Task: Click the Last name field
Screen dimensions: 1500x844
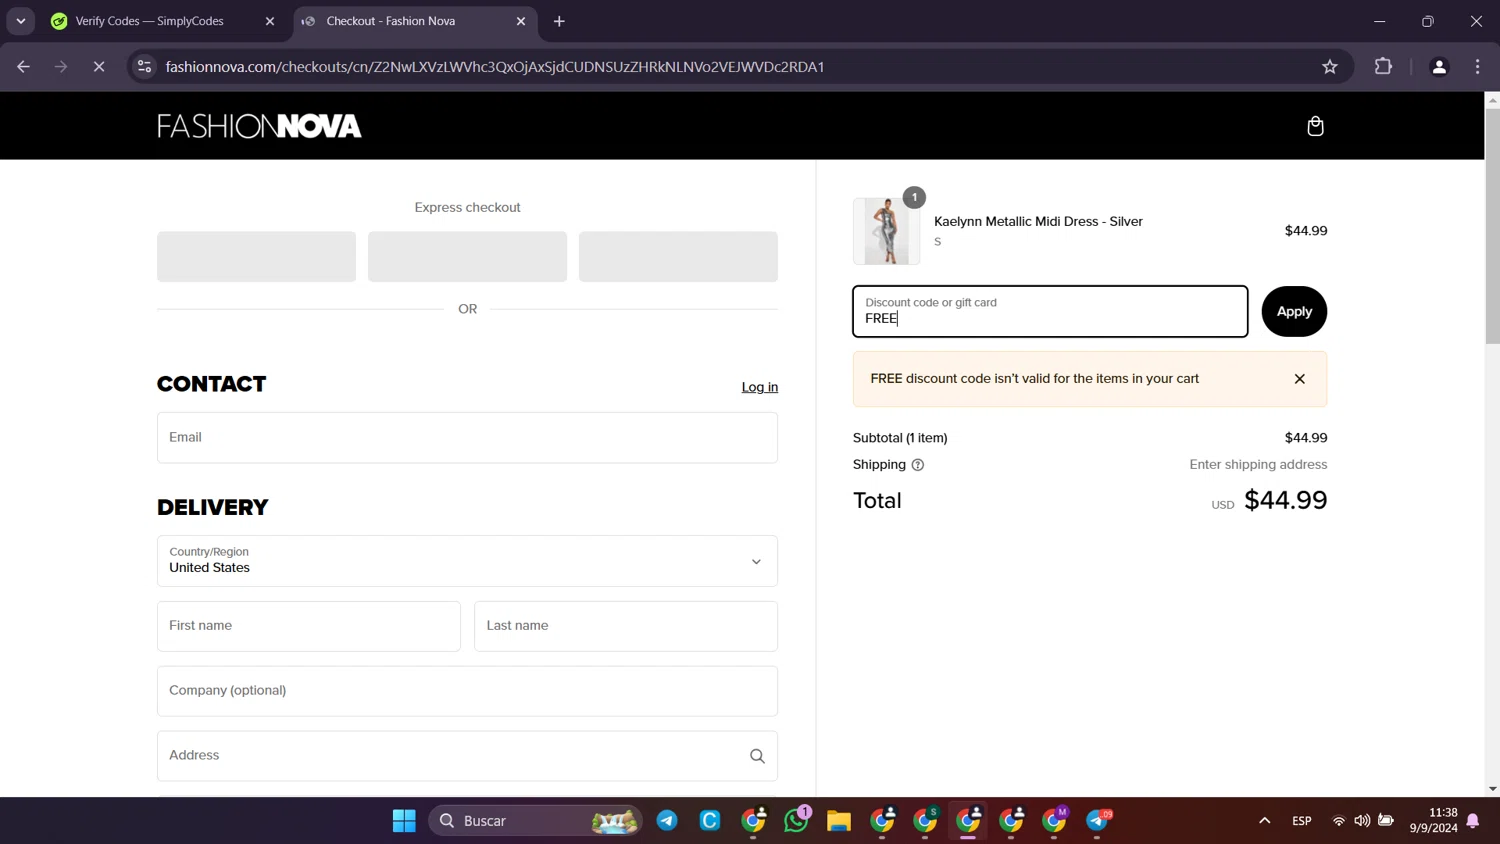Action: tap(626, 626)
